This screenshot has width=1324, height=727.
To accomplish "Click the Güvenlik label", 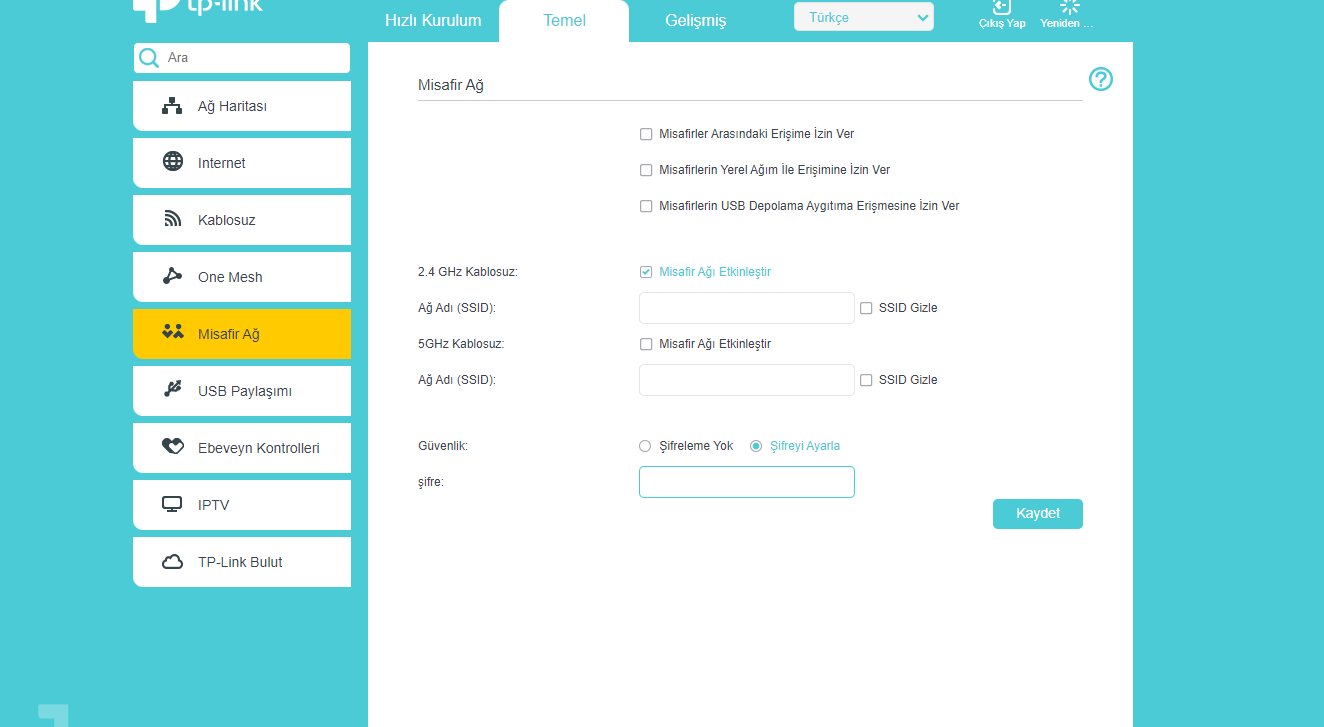I will tap(443, 446).
